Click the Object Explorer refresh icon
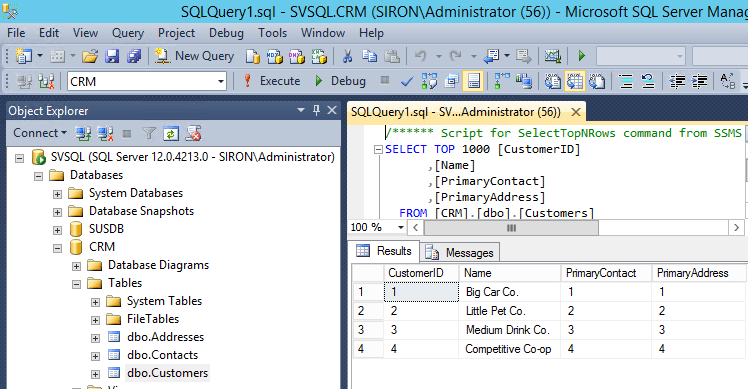 click(x=171, y=134)
